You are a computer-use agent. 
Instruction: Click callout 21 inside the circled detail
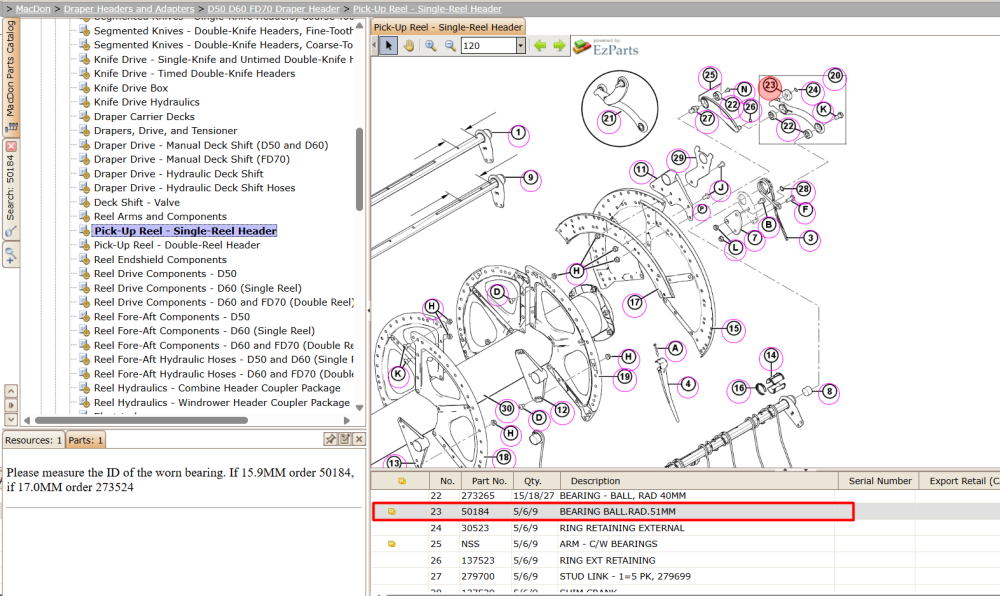click(x=609, y=118)
